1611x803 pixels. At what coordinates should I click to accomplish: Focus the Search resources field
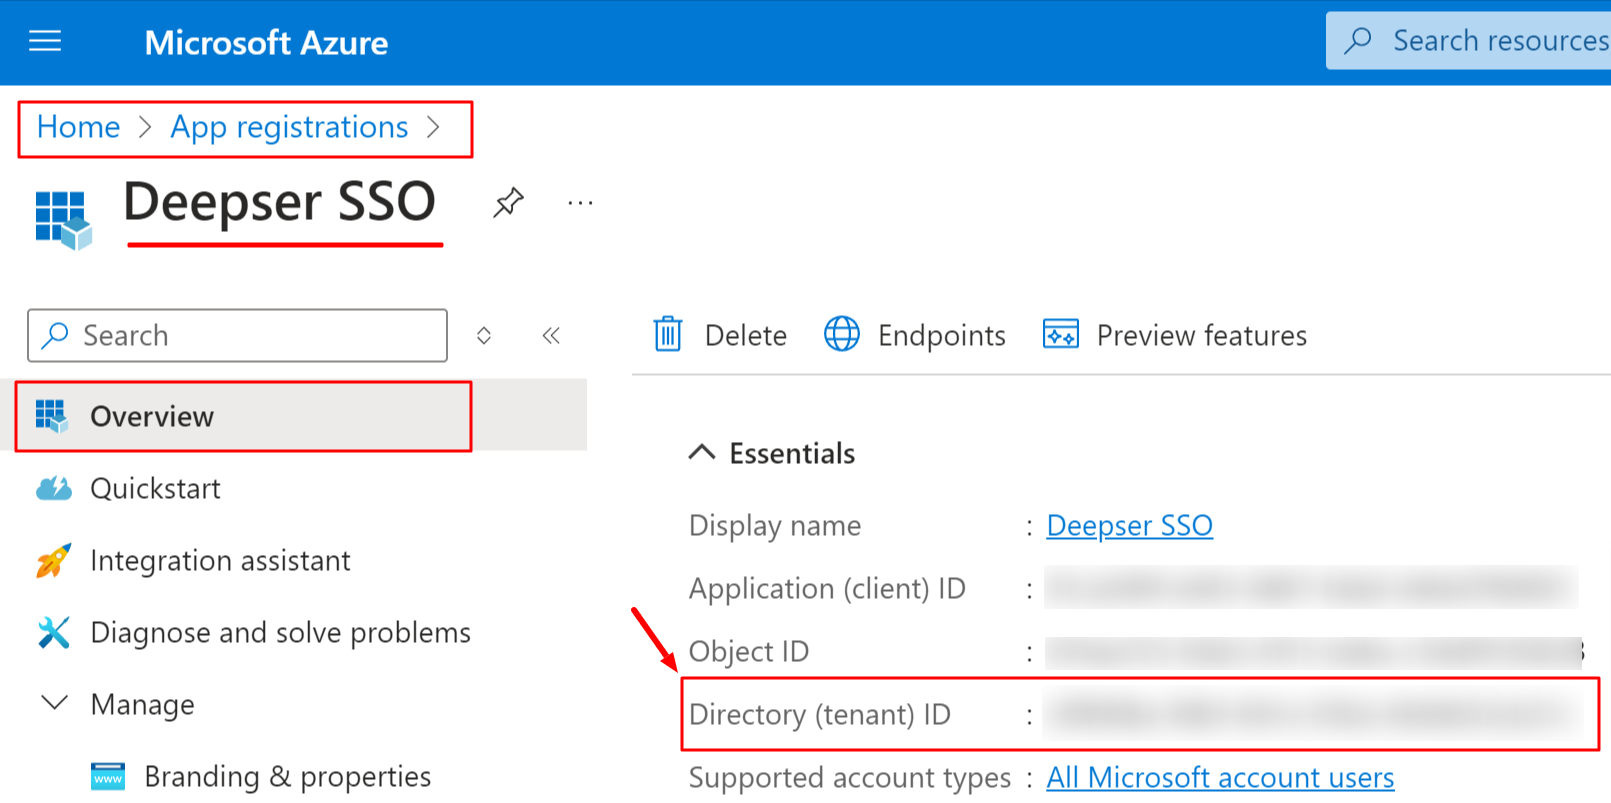pyautogui.click(x=1468, y=41)
